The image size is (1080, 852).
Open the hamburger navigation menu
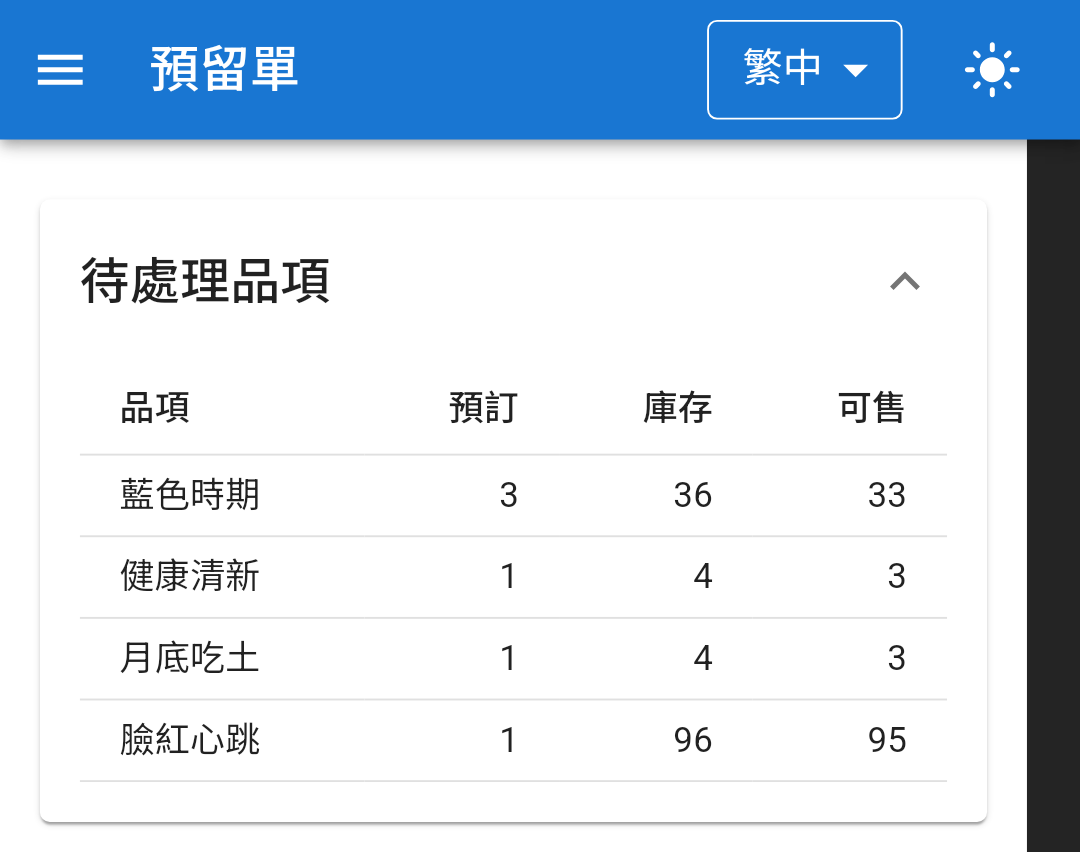60,70
